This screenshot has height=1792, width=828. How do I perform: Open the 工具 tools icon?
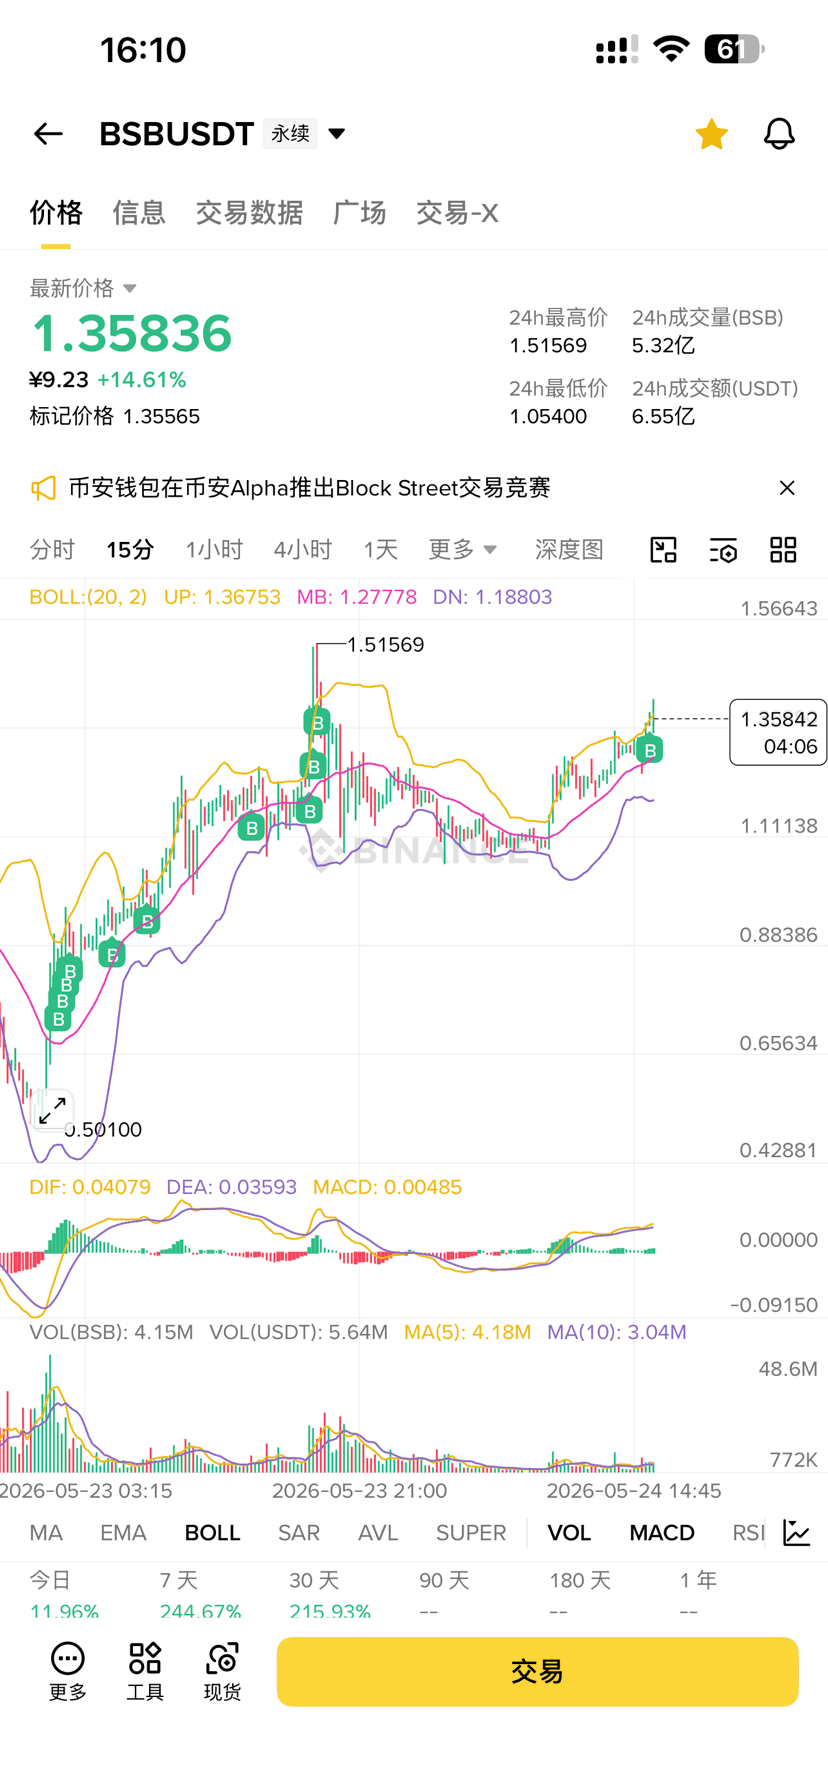click(145, 1672)
